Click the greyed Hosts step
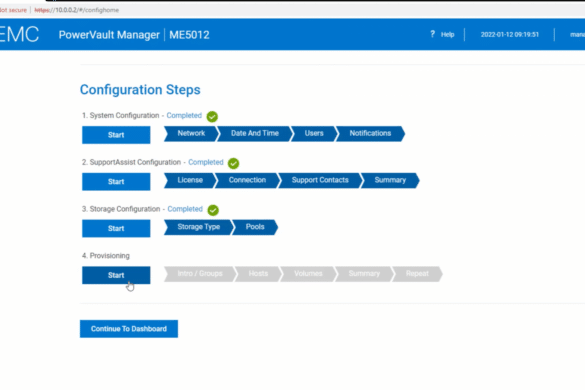Viewport: 585px width, 390px height. click(258, 274)
